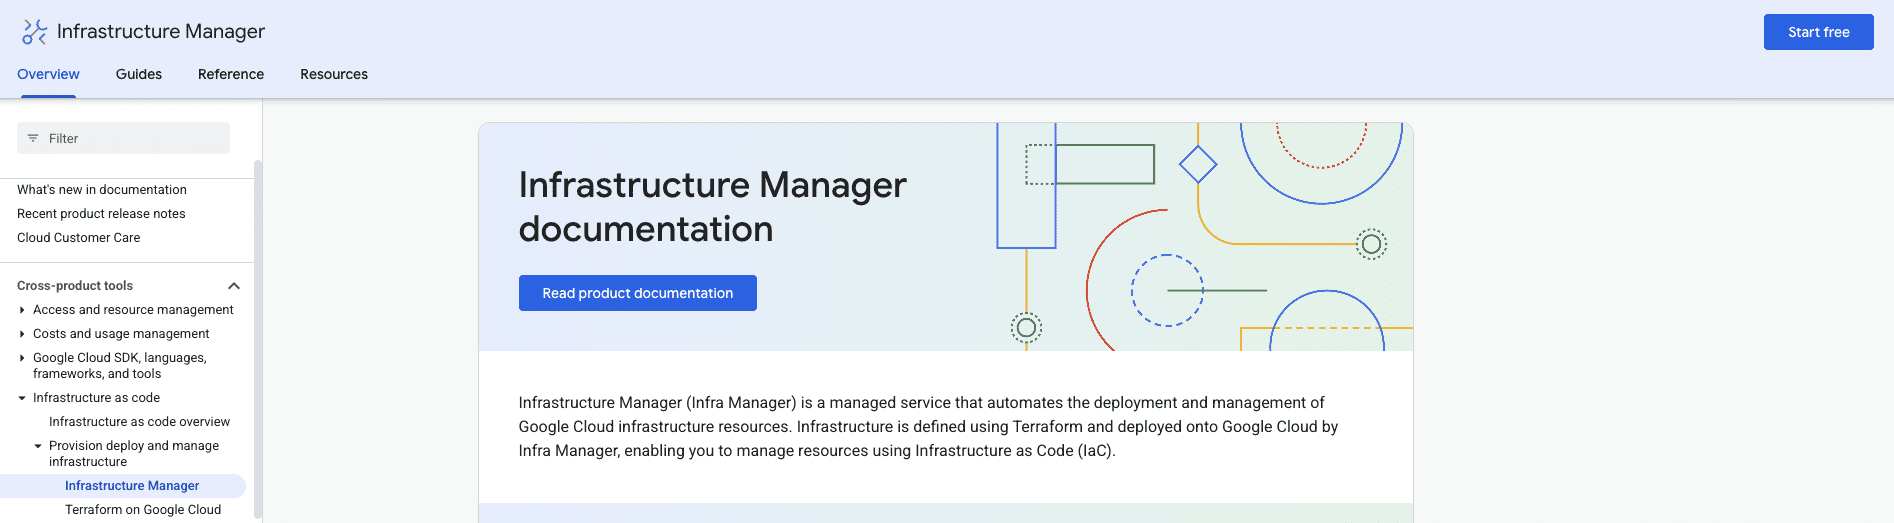The height and width of the screenshot is (523, 1894).
Task: Focus the sidebar Filter input field
Action: (123, 138)
